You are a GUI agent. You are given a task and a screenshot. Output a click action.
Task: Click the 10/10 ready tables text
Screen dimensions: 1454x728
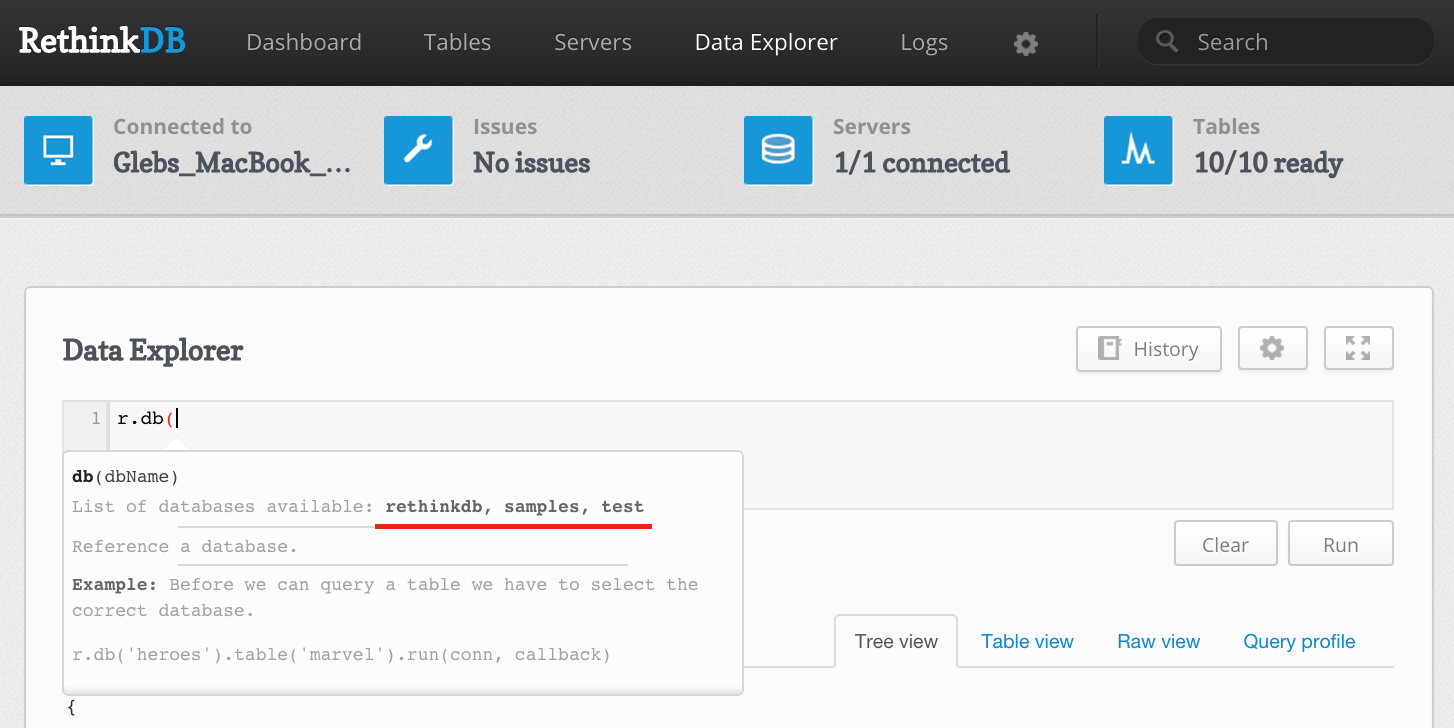(1268, 163)
